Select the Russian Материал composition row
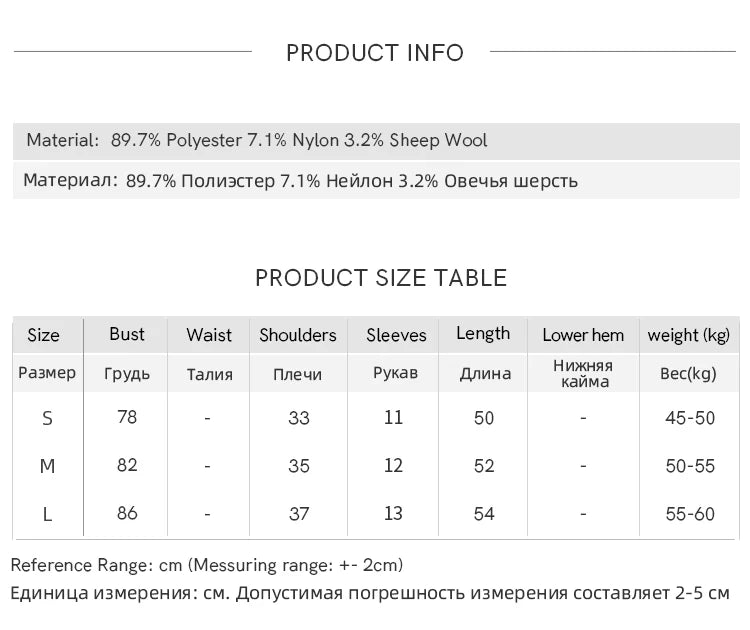750x630 pixels. click(x=376, y=181)
